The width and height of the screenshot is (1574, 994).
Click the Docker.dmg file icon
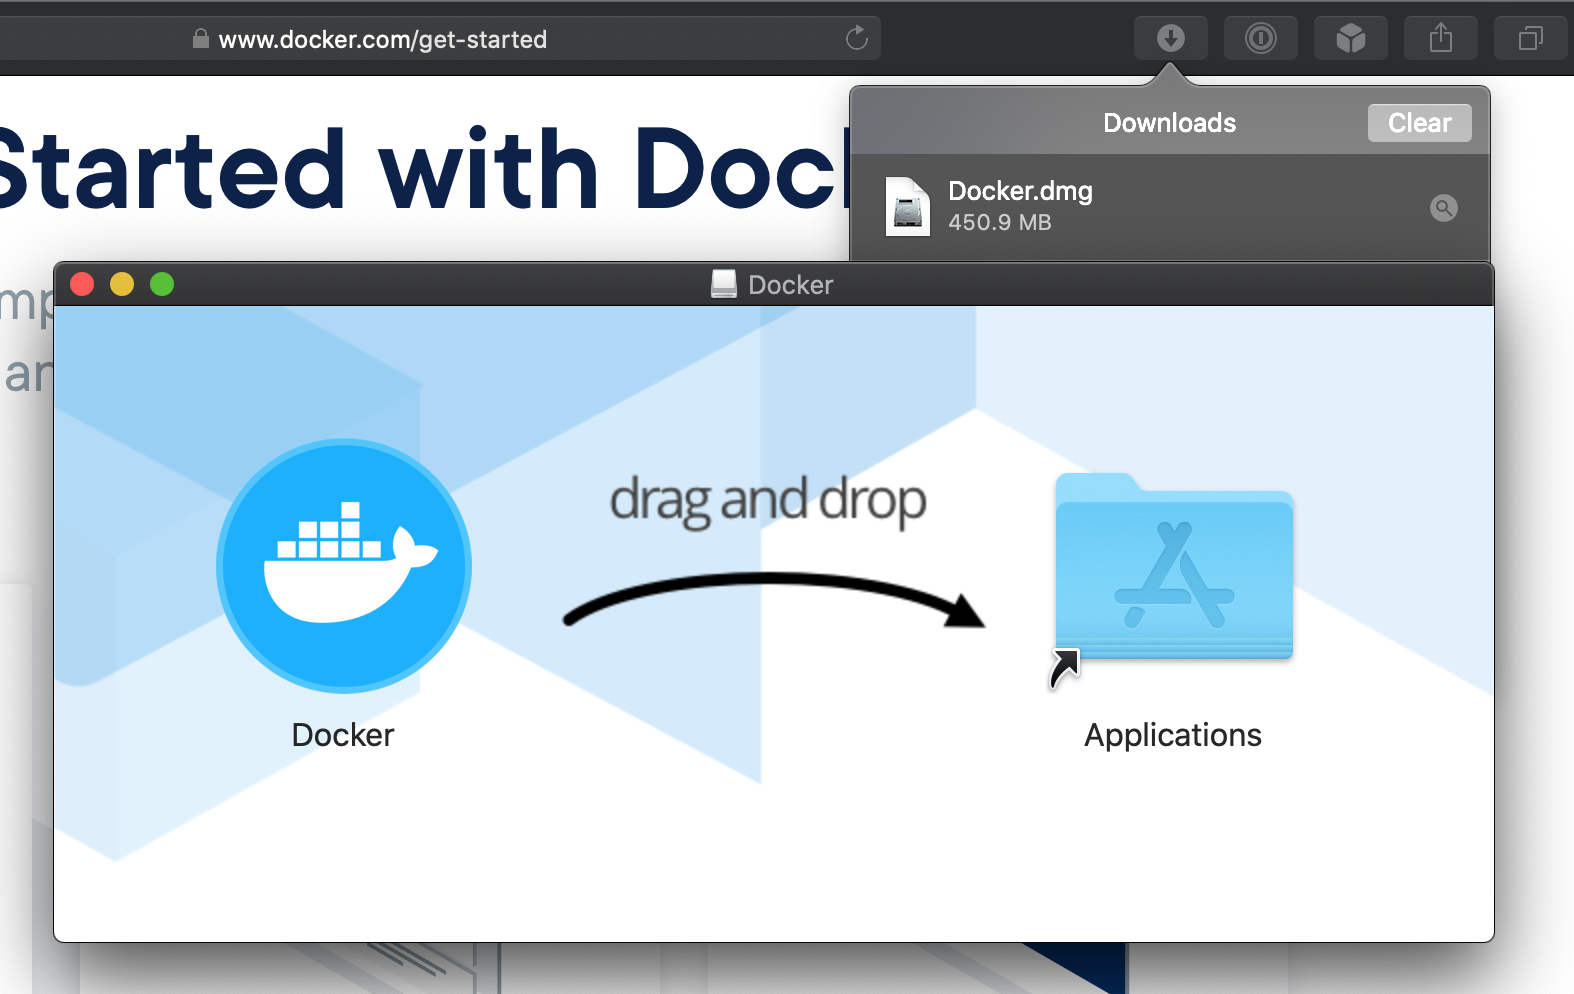point(908,207)
